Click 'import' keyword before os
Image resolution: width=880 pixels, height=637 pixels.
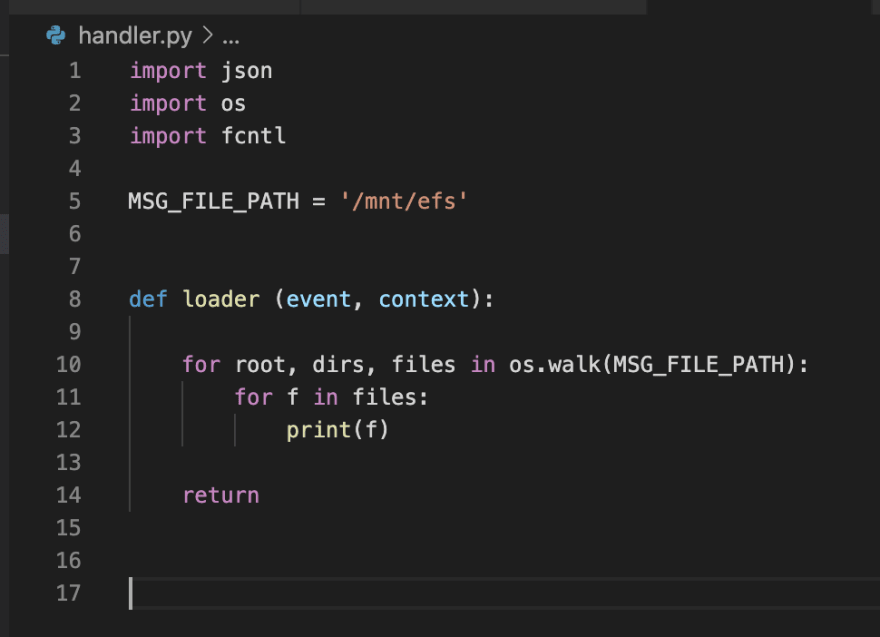[168, 104]
